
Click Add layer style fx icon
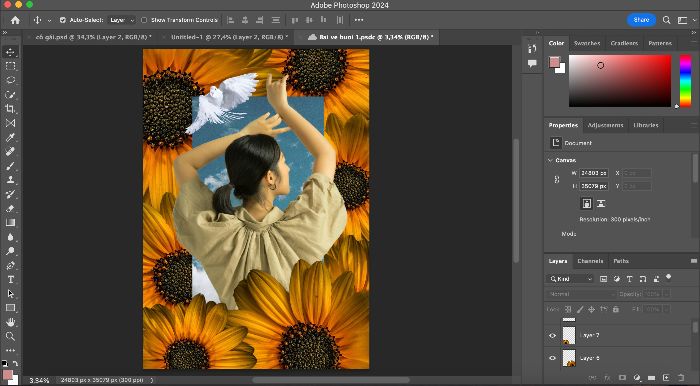point(608,378)
